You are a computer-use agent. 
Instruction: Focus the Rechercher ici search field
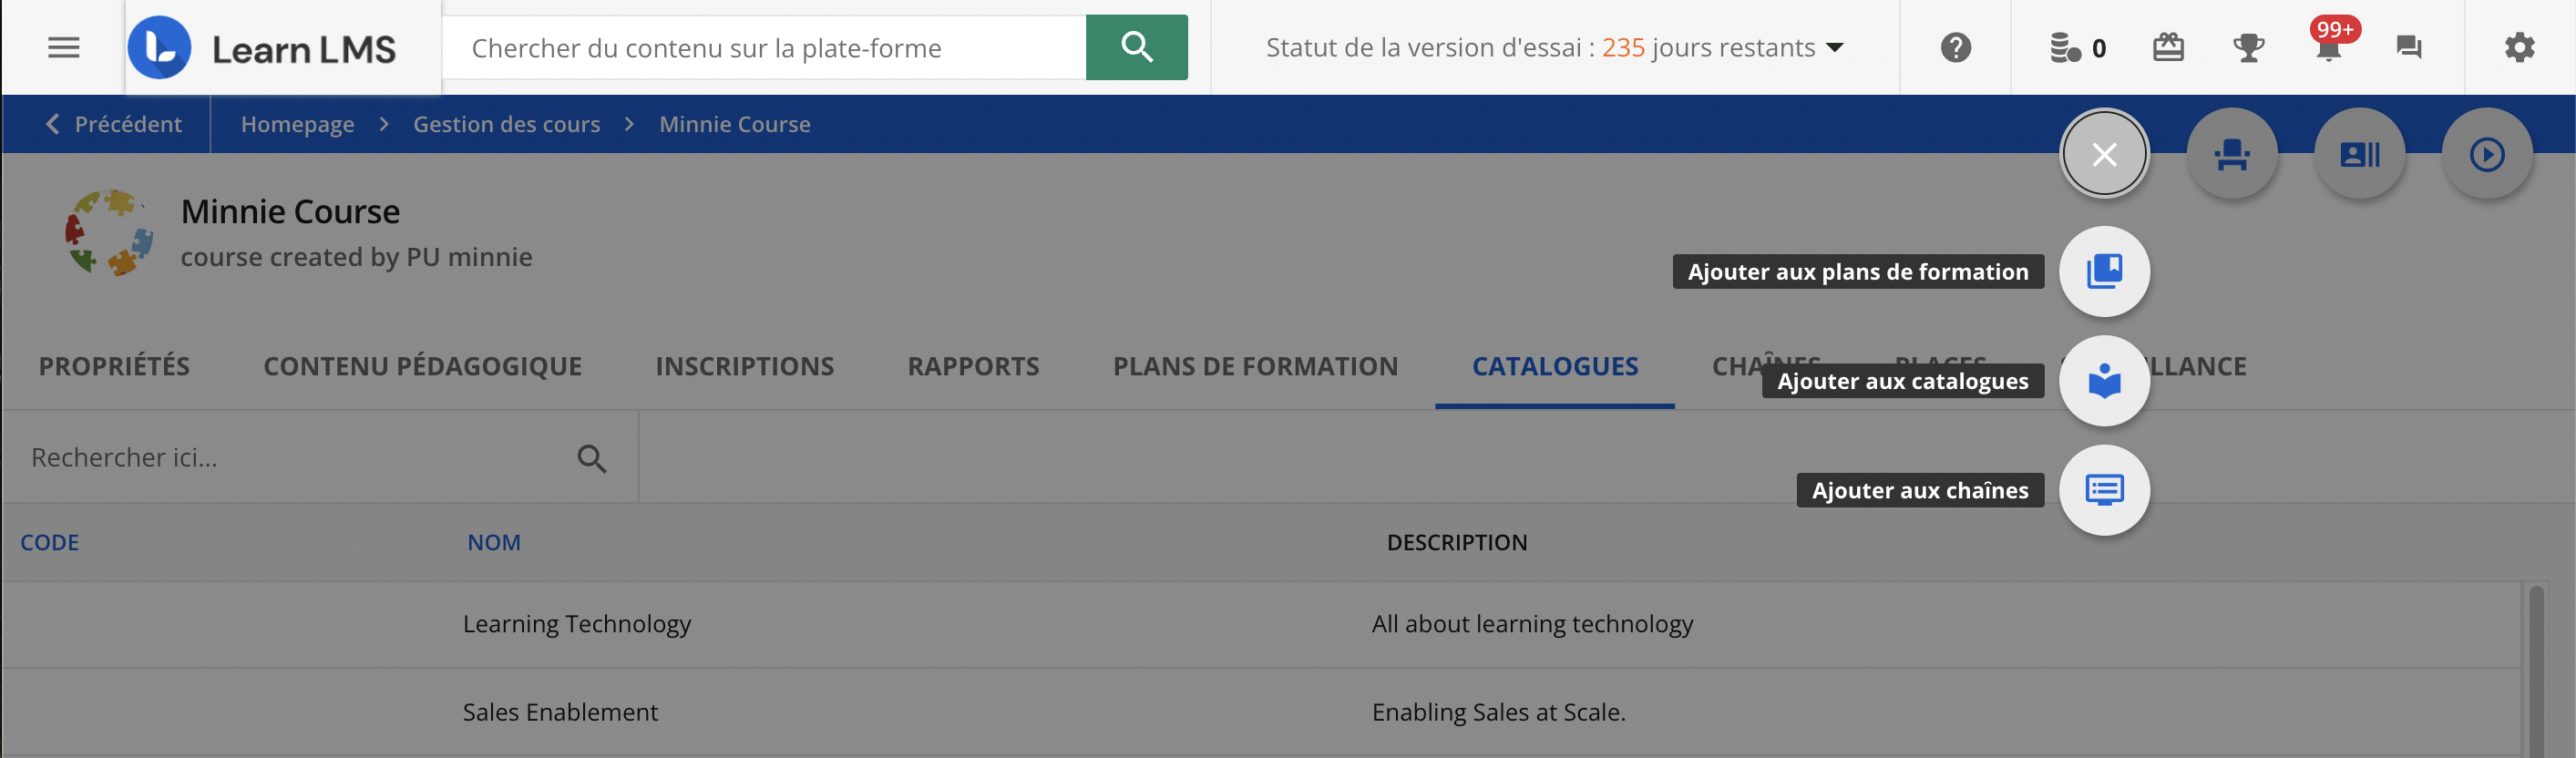click(x=290, y=458)
